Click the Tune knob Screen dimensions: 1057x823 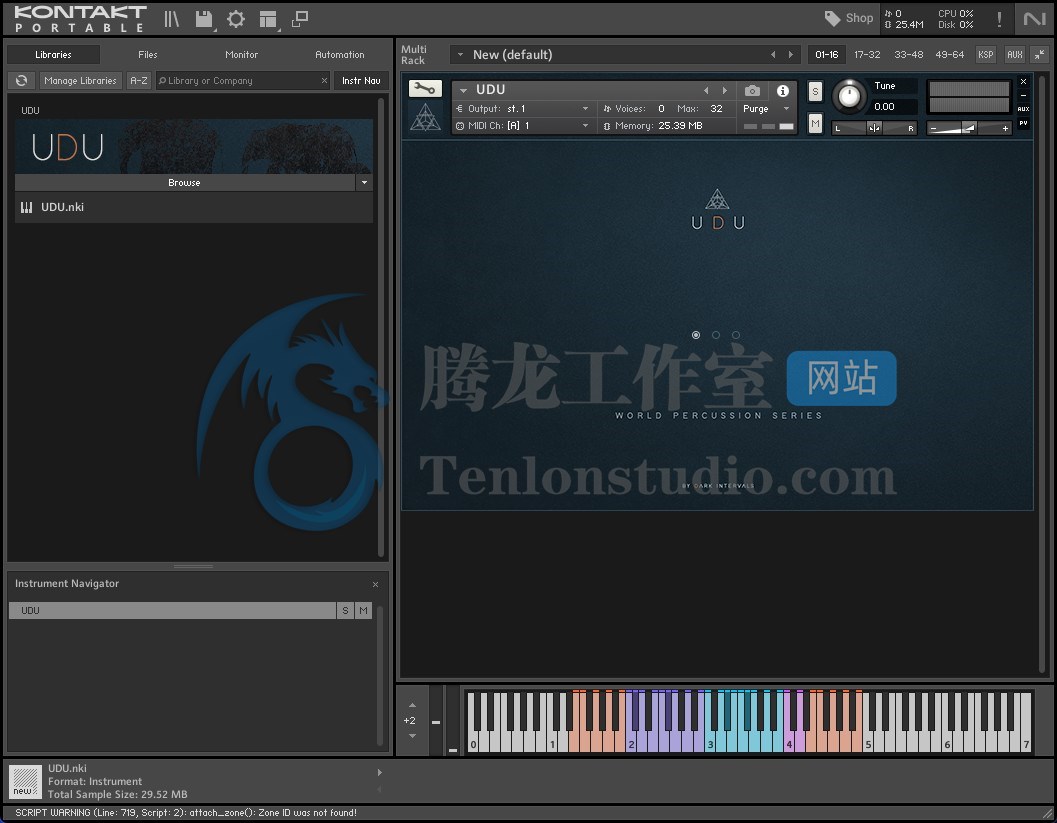tap(849, 96)
